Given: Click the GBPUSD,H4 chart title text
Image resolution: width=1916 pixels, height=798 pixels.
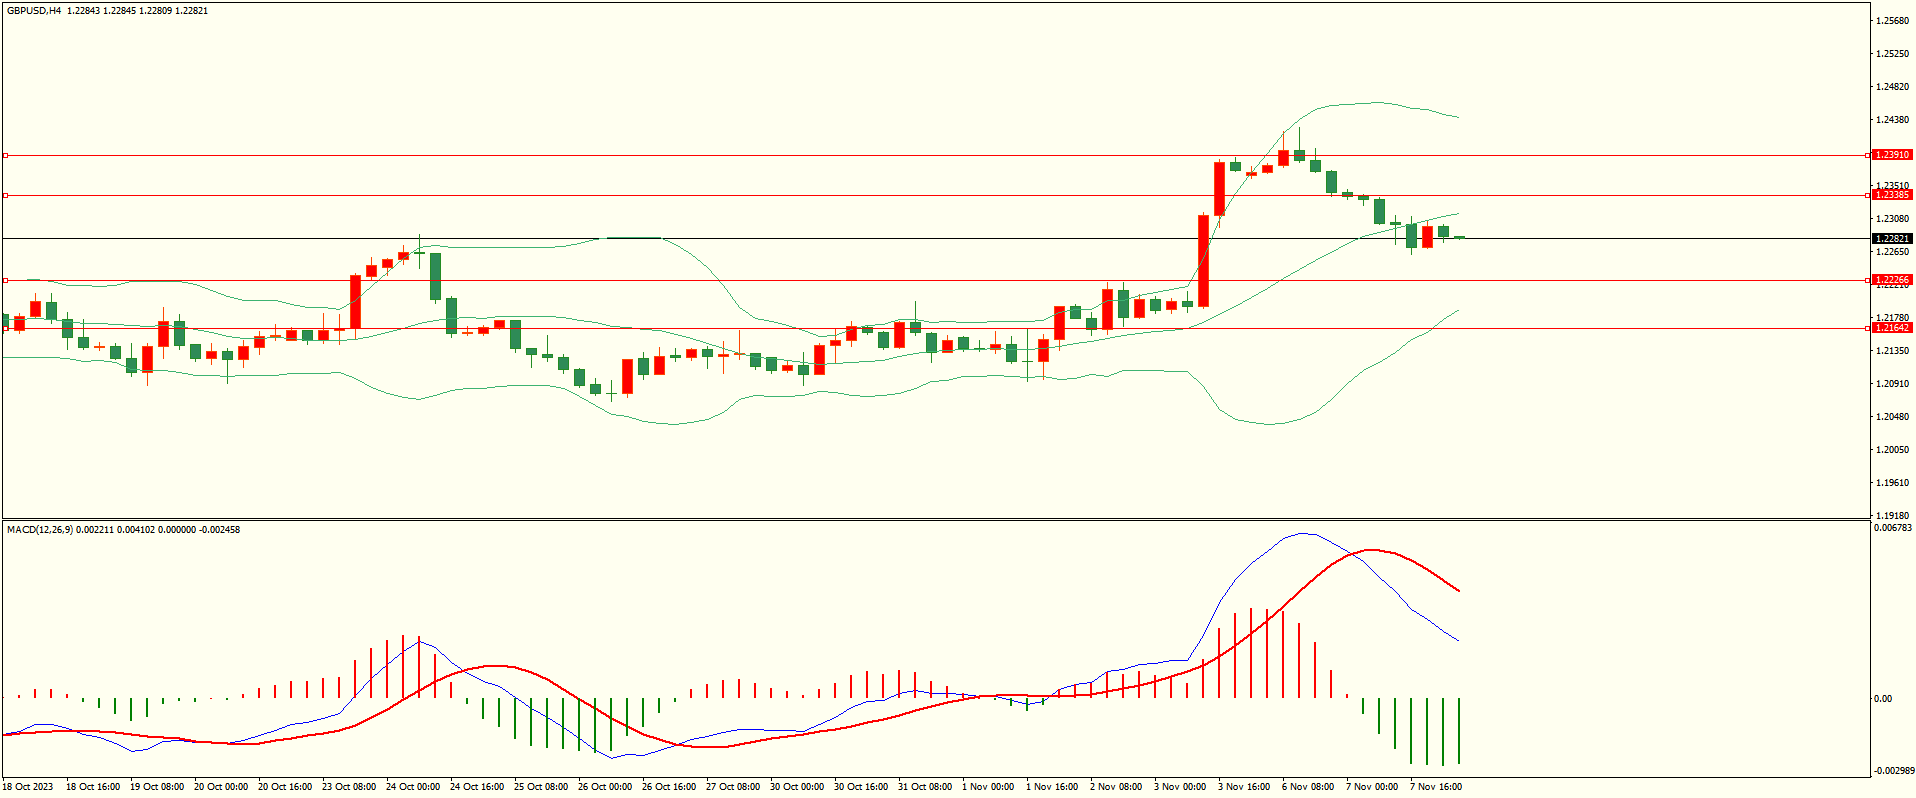Looking at the screenshot, I should [x=34, y=10].
